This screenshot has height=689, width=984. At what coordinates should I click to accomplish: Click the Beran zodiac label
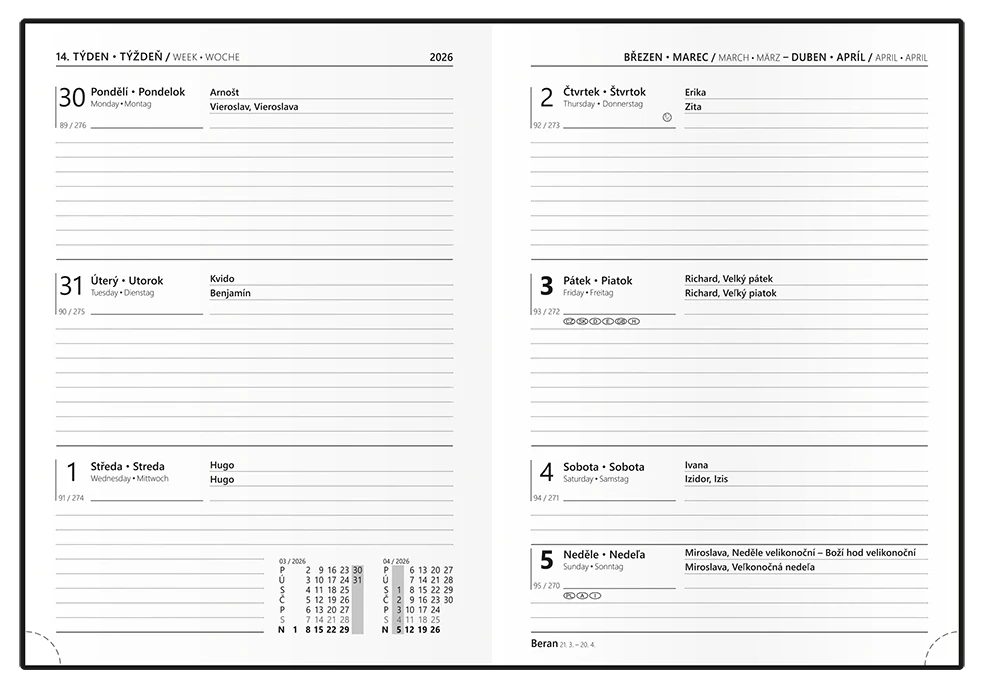coord(544,643)
